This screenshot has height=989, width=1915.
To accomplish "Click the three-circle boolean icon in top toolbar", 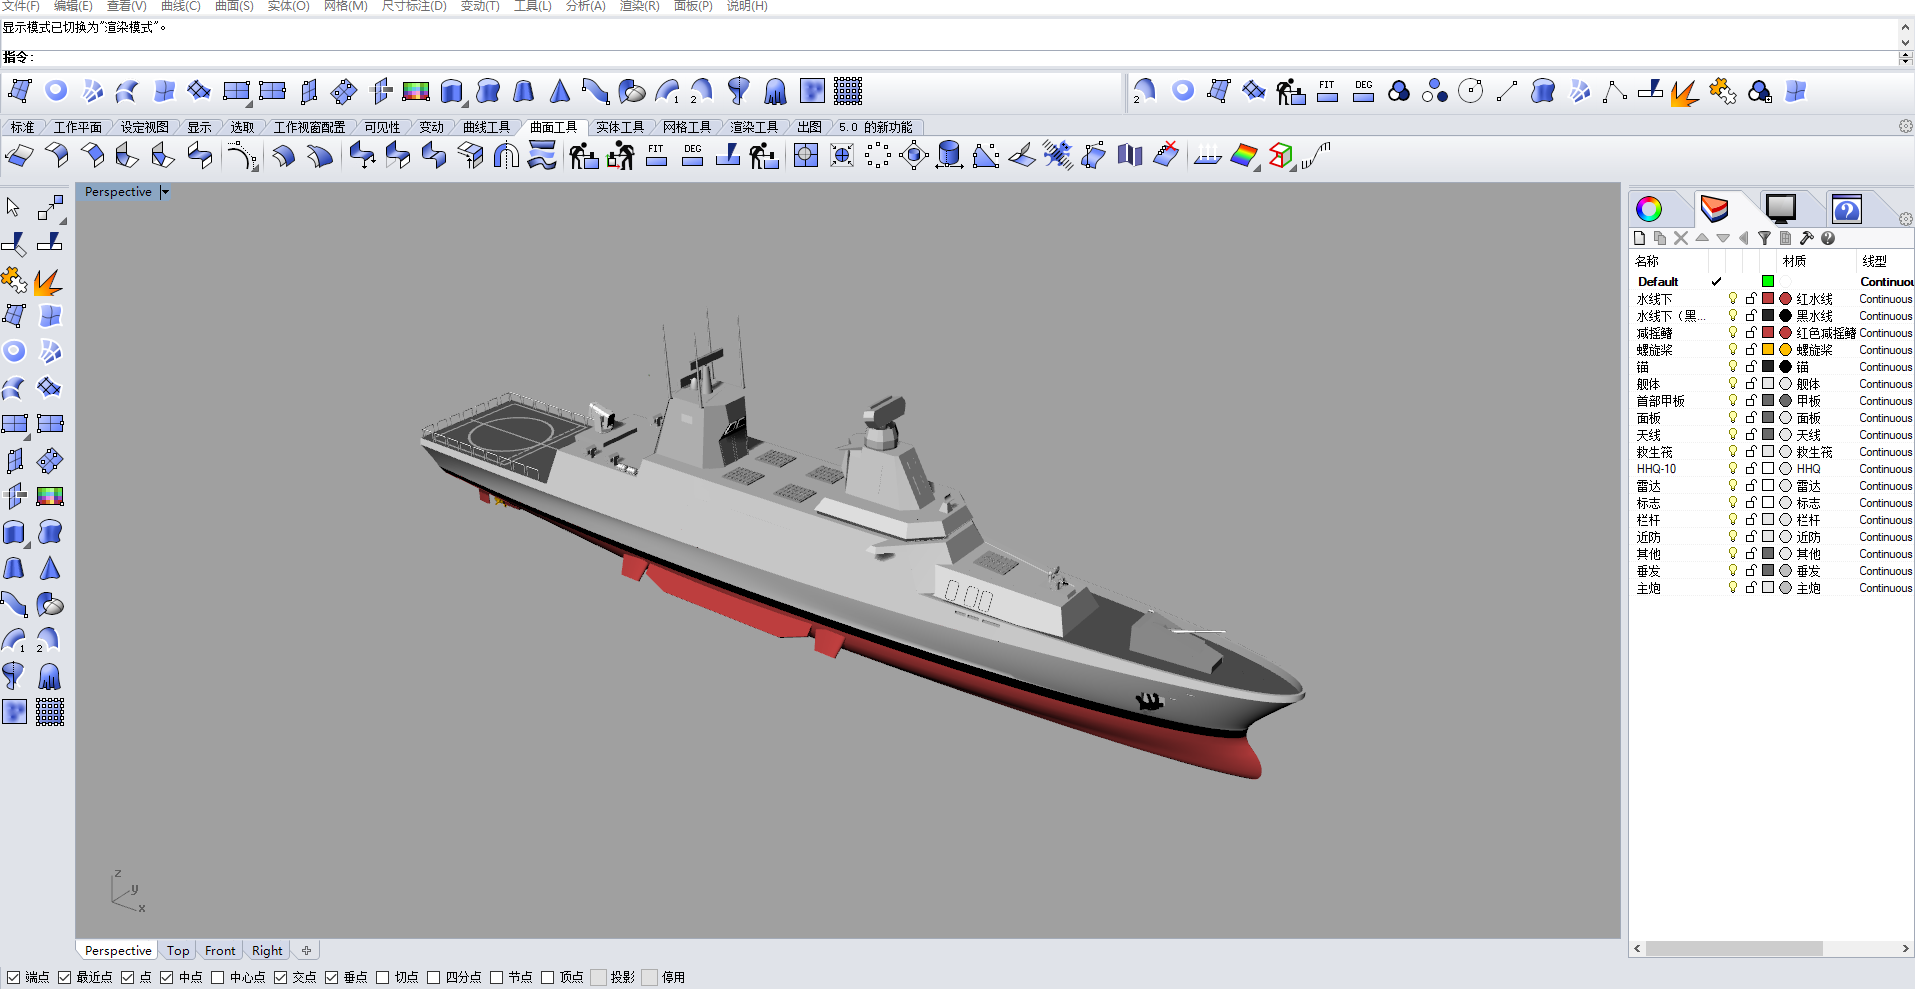I will coord(1399,92).
